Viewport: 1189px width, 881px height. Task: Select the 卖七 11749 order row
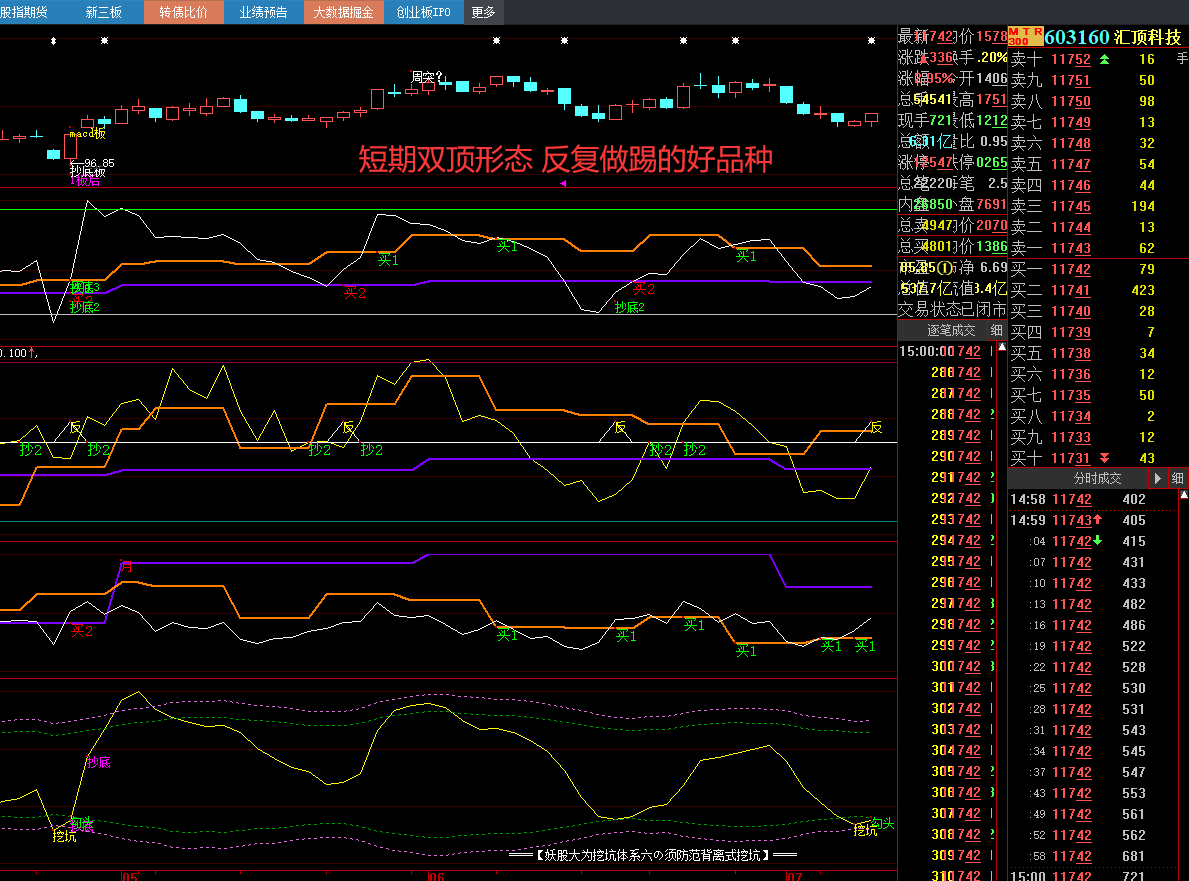click(1098, 122)
